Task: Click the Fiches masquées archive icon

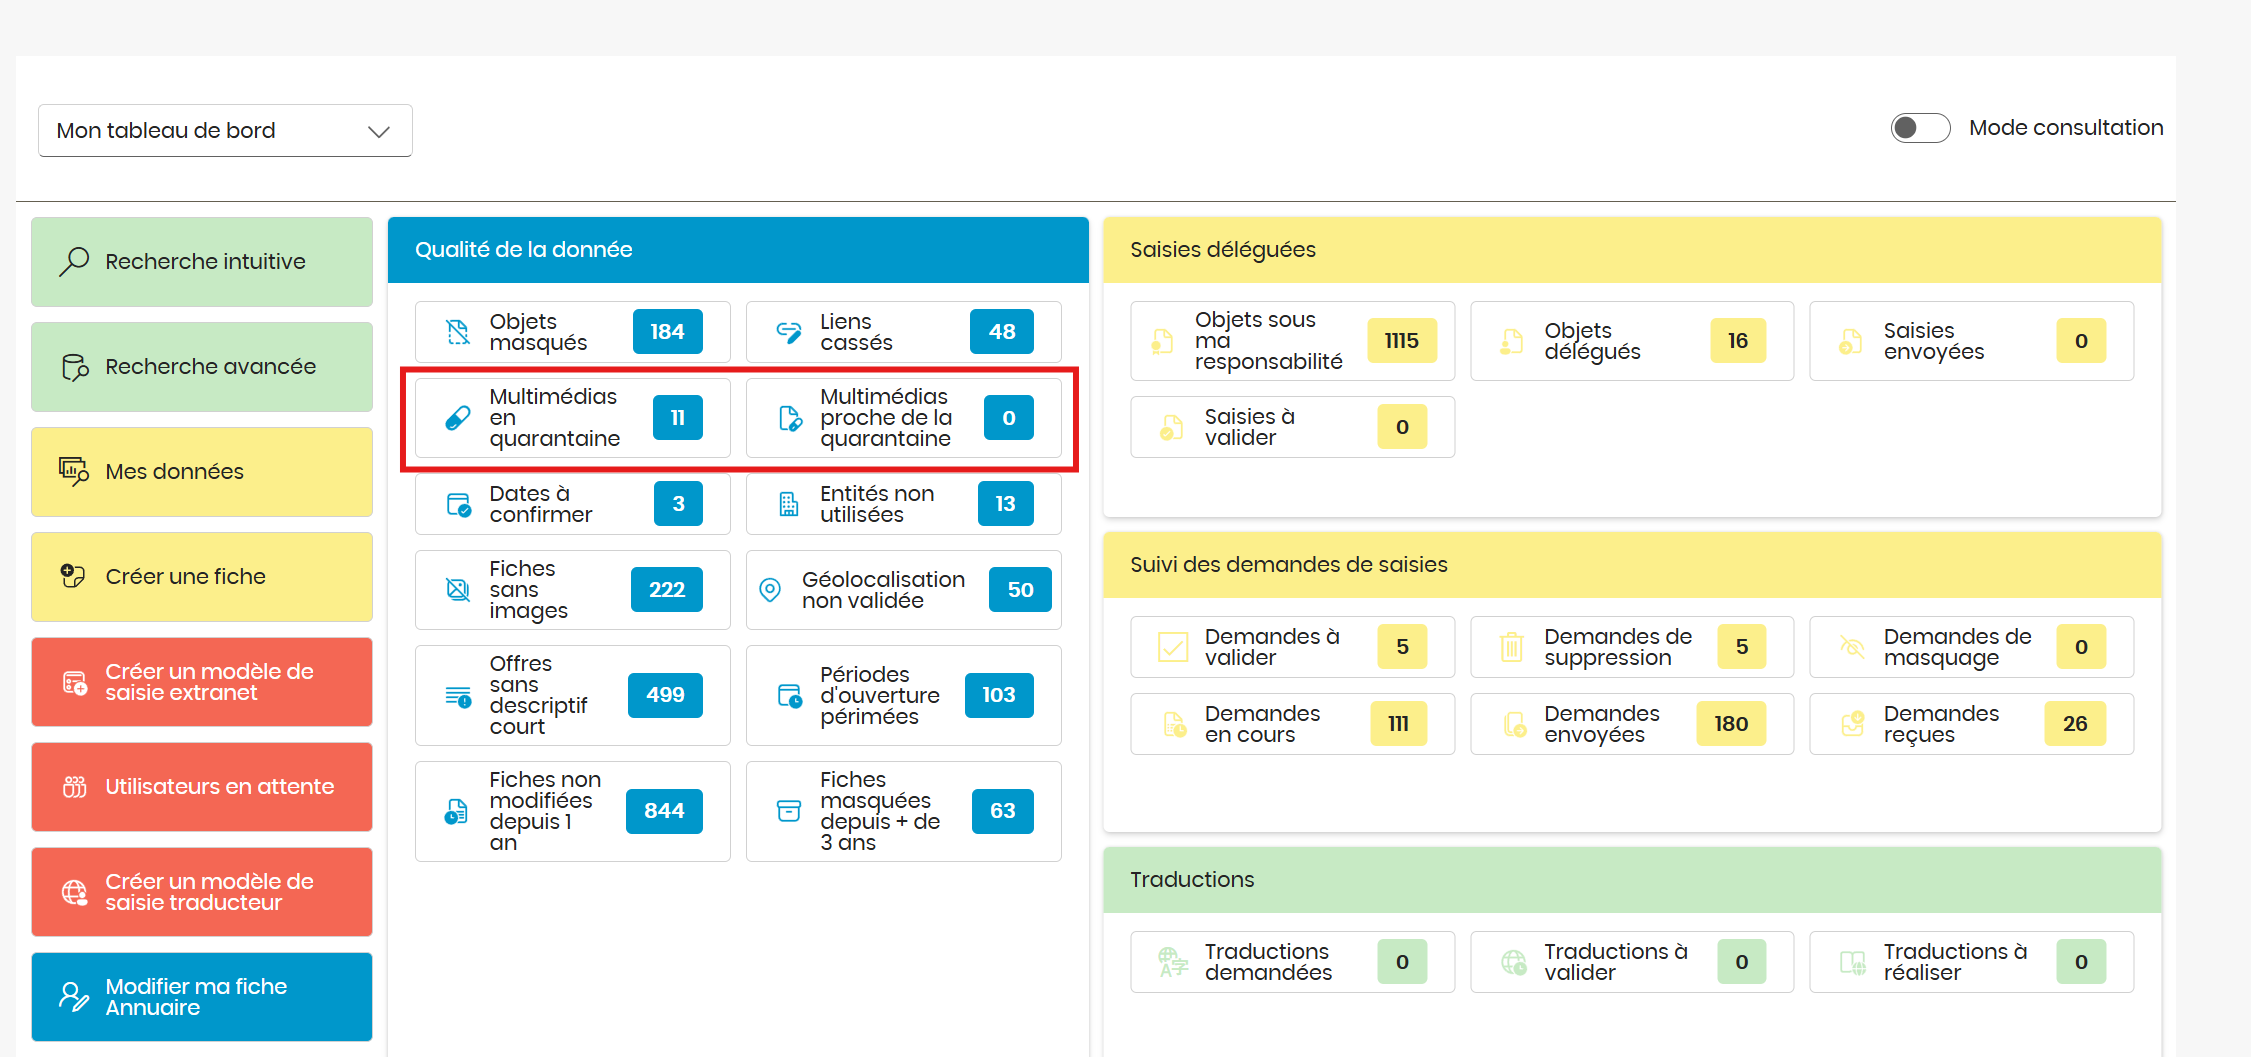Action: click(789, 811)
